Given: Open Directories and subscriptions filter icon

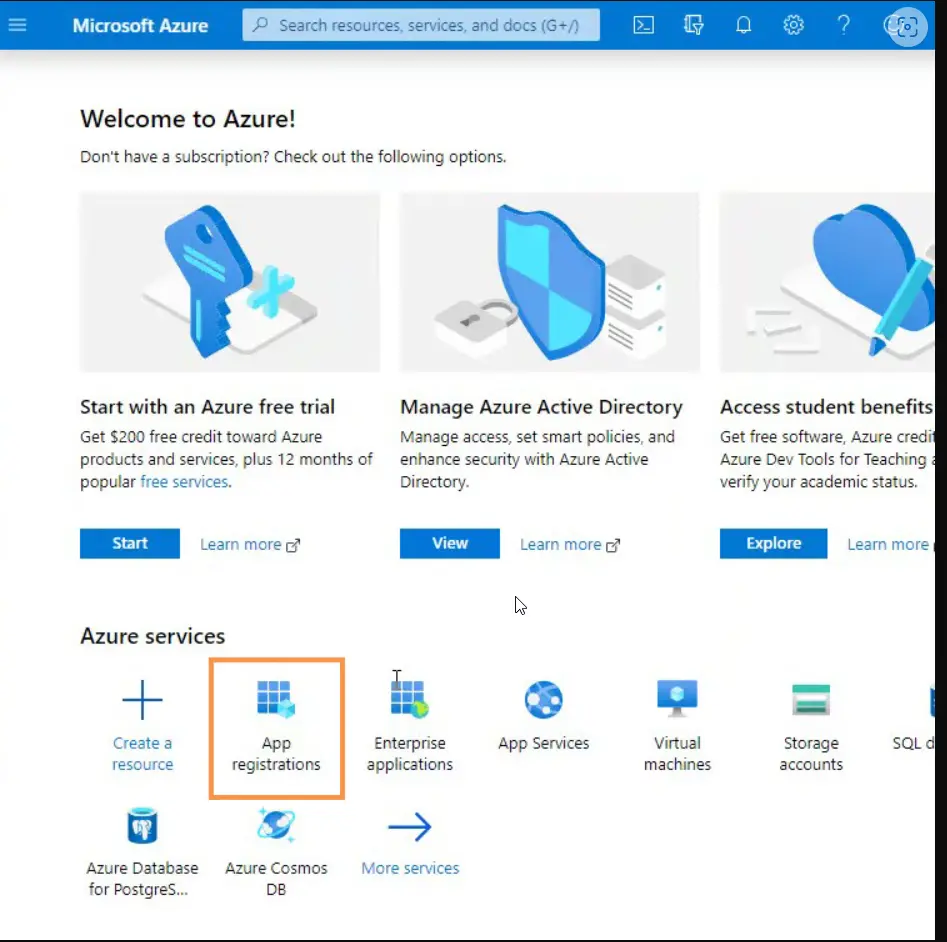Looking at the screenshot, I should [x=693, y=25].
